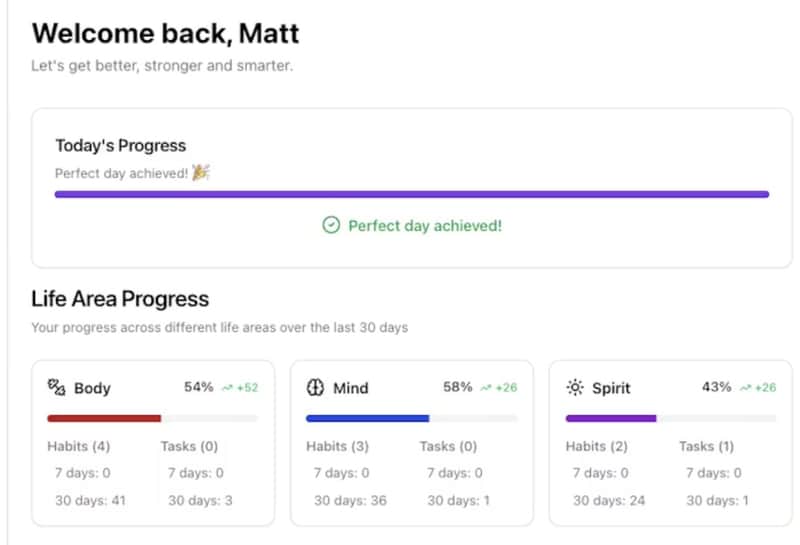Viewport: 800px width, 545px height.
Task: Click the blue Mind progress bar
Action: click(x=367, y=418)
